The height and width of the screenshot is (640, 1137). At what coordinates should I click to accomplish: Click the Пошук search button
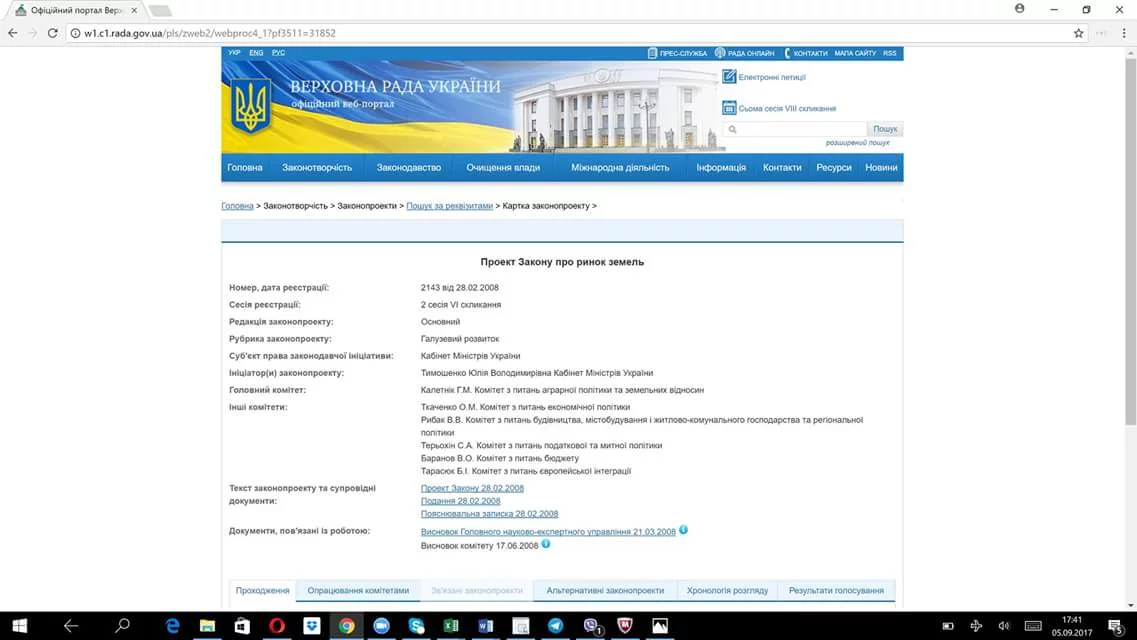pos(885,129)
